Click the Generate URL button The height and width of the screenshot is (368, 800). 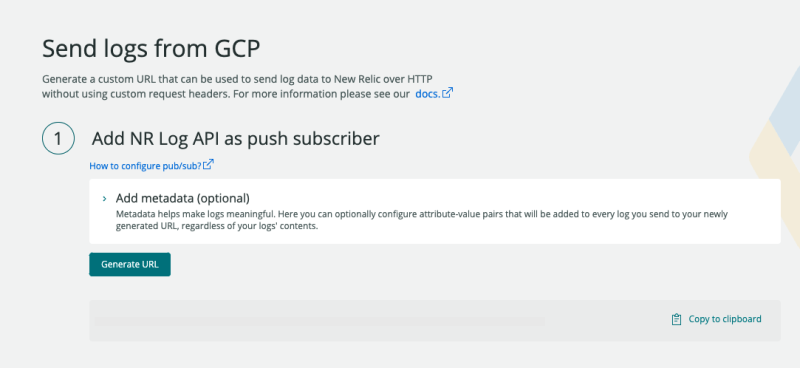[130, 264]
